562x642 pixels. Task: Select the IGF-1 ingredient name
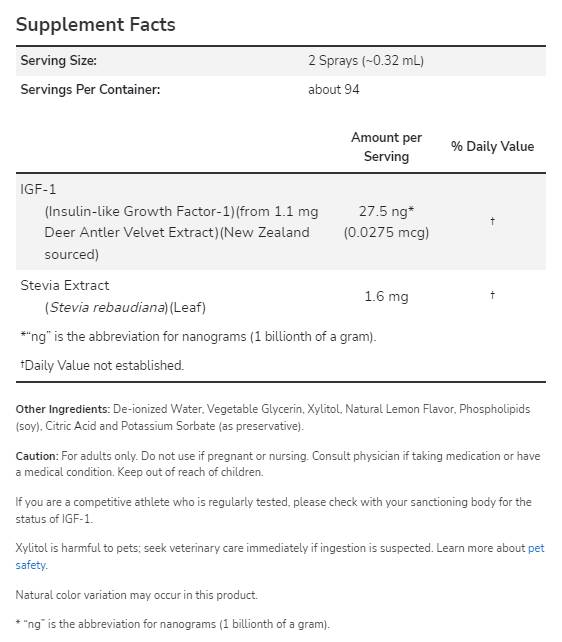coord(38,189)
